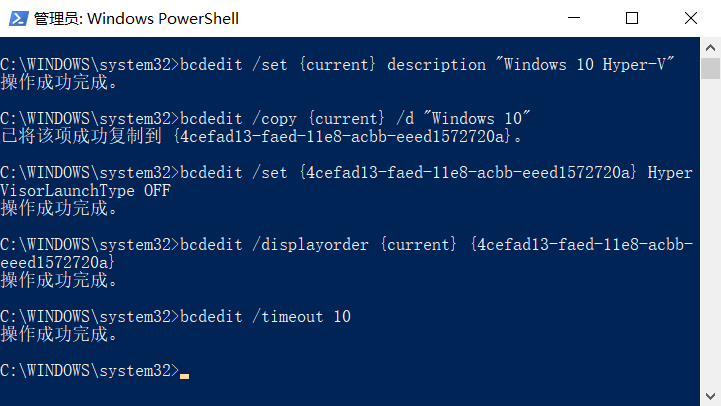This screenshot has width=721, height=406.
Task: Click the 操作成功完成 message under the timeout command
Action: point(59,334)
